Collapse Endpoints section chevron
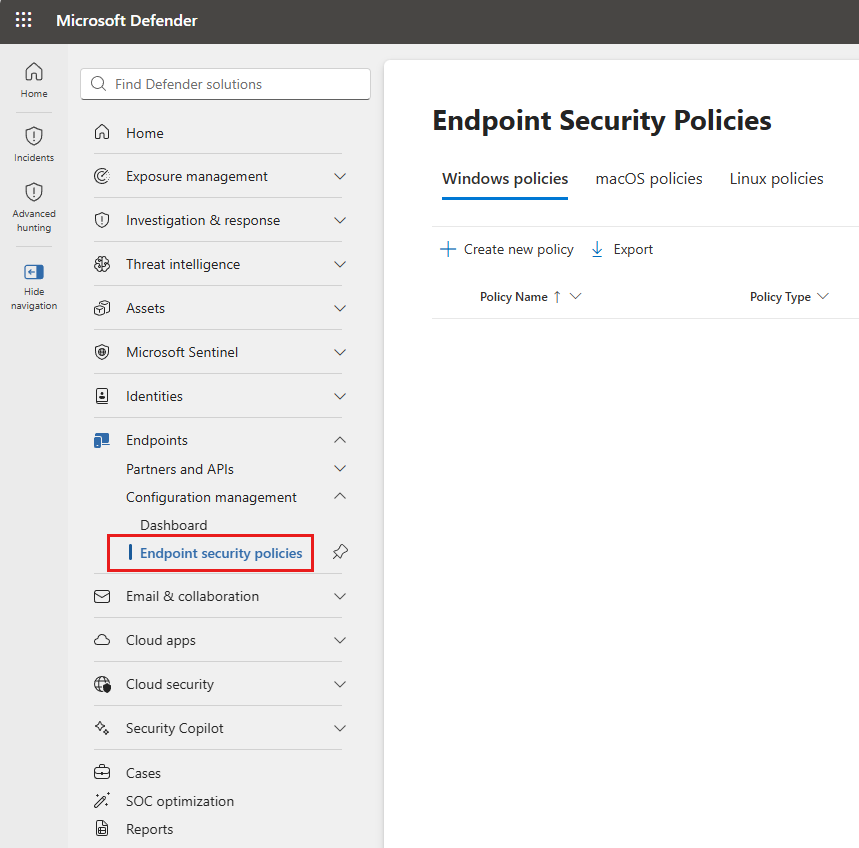 click(x=340, y=440)
